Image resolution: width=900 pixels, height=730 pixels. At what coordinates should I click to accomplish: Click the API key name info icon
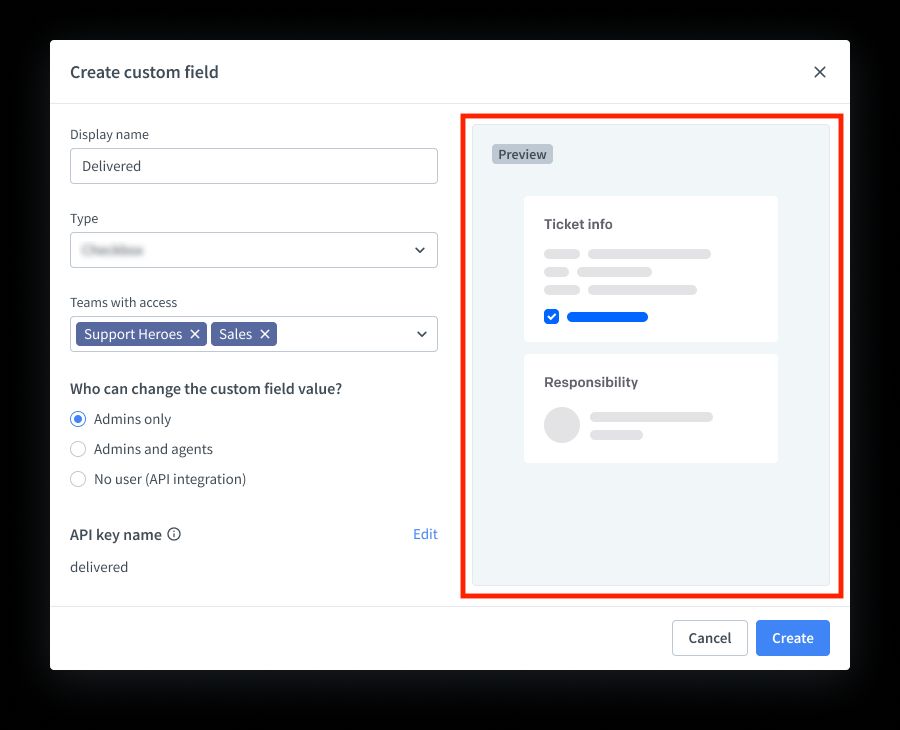(174, 534)
